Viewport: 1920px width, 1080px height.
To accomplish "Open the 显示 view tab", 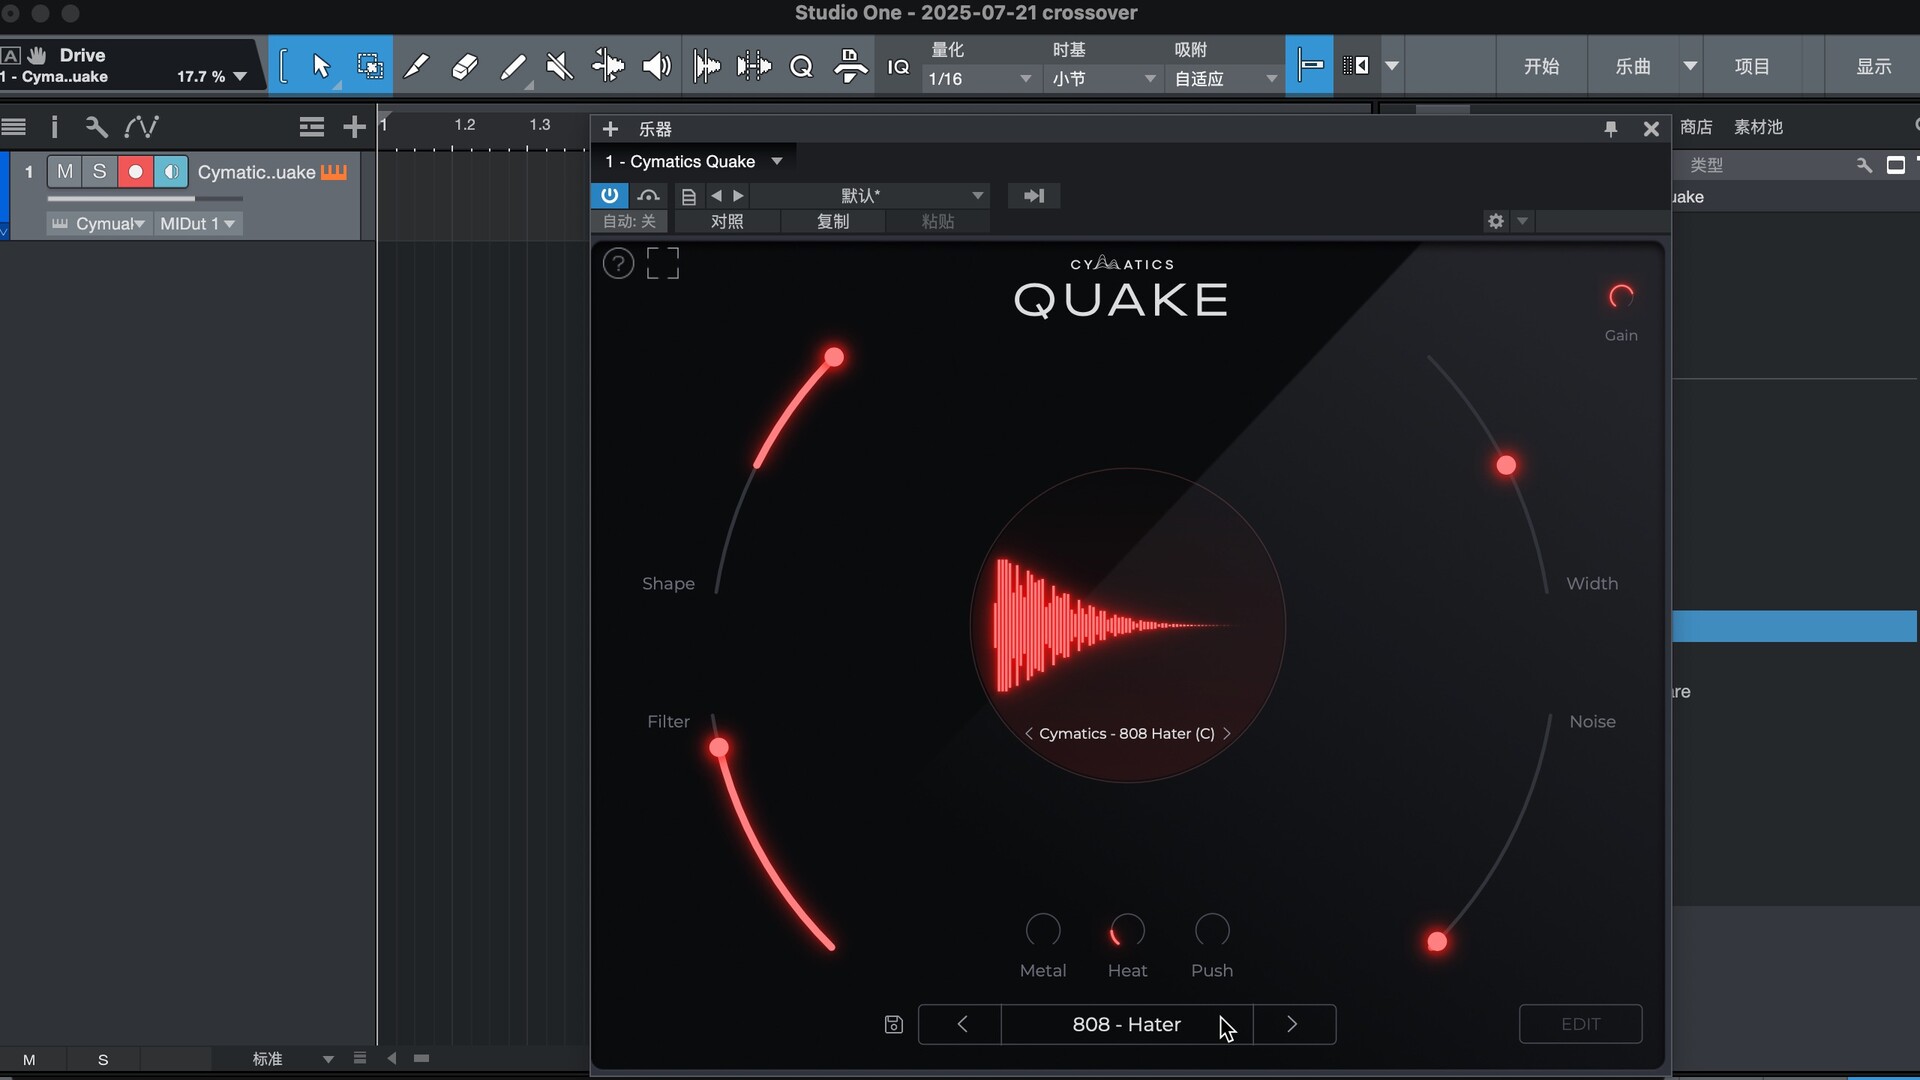I will [1874, 66].
